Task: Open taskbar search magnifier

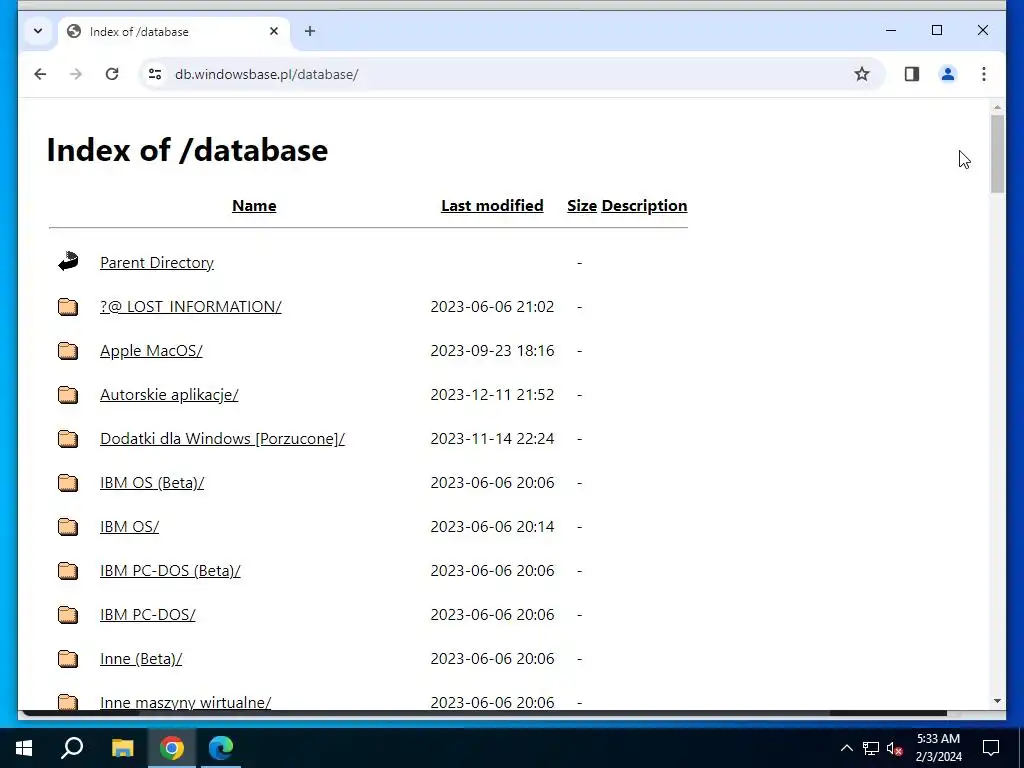Action: click(72, 748)
